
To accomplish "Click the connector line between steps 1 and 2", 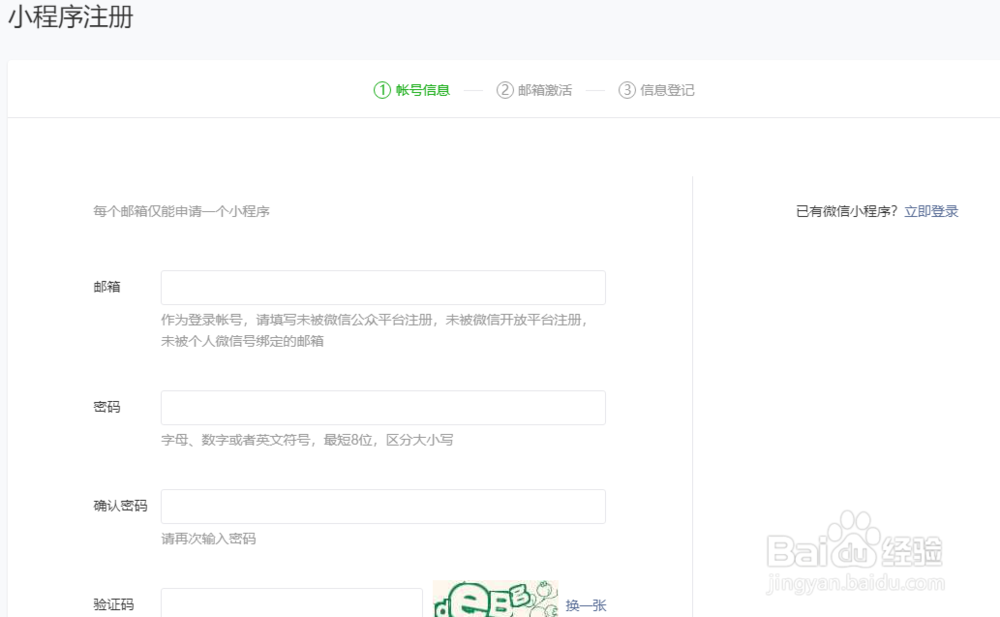I will coord(474,89).
